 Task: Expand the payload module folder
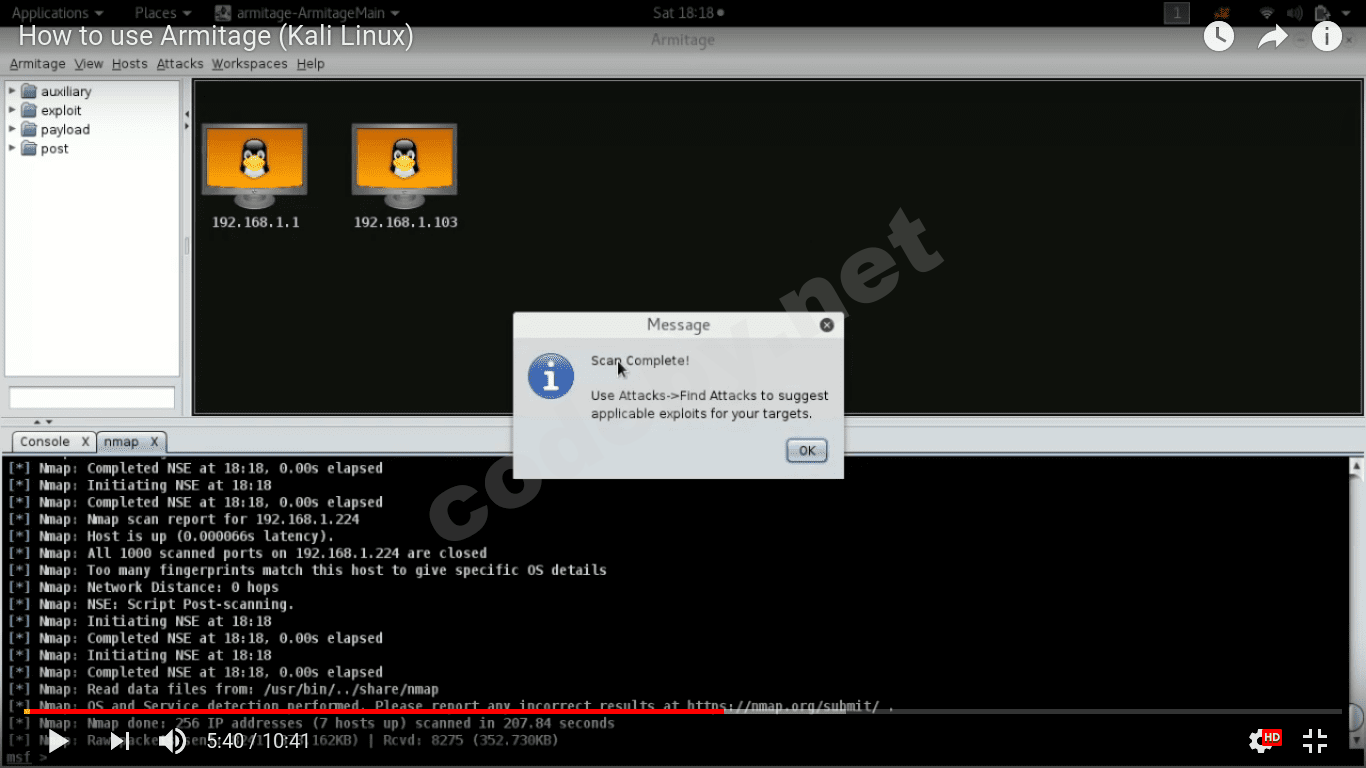pos(12,129)
